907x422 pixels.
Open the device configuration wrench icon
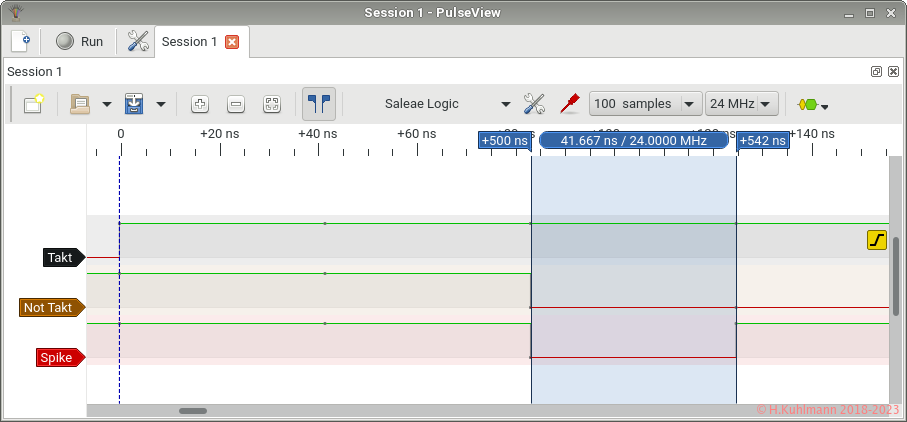coord(535,104)
